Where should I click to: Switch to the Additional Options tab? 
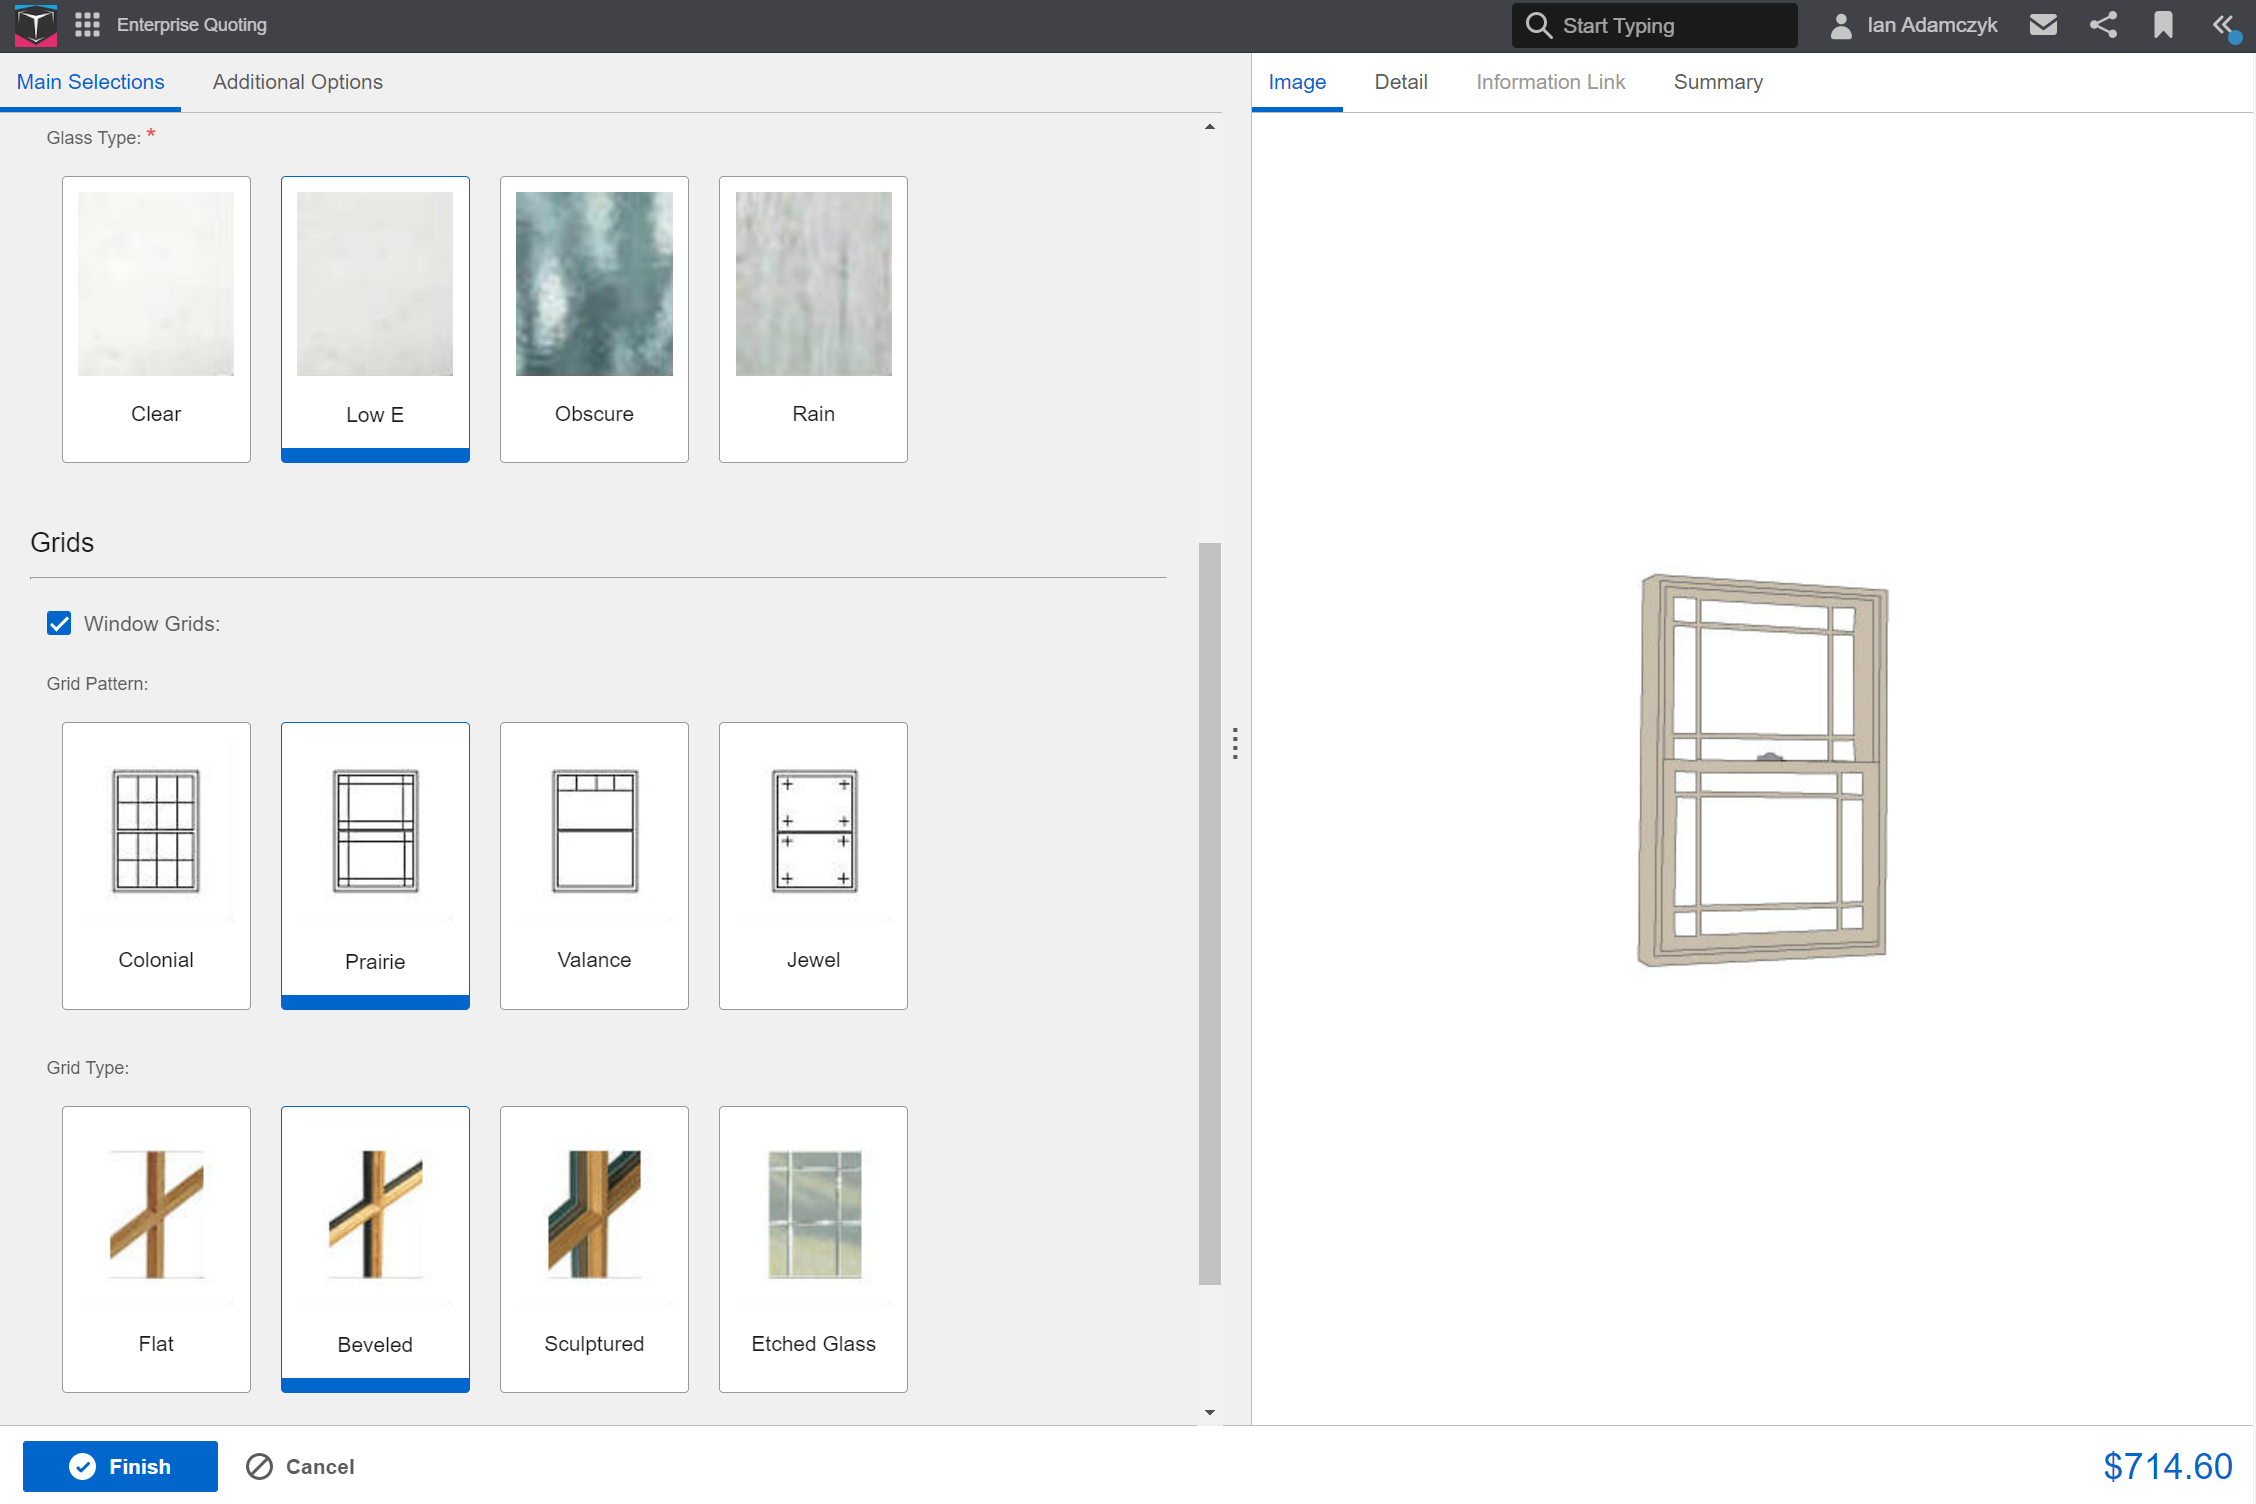point(297,82)
